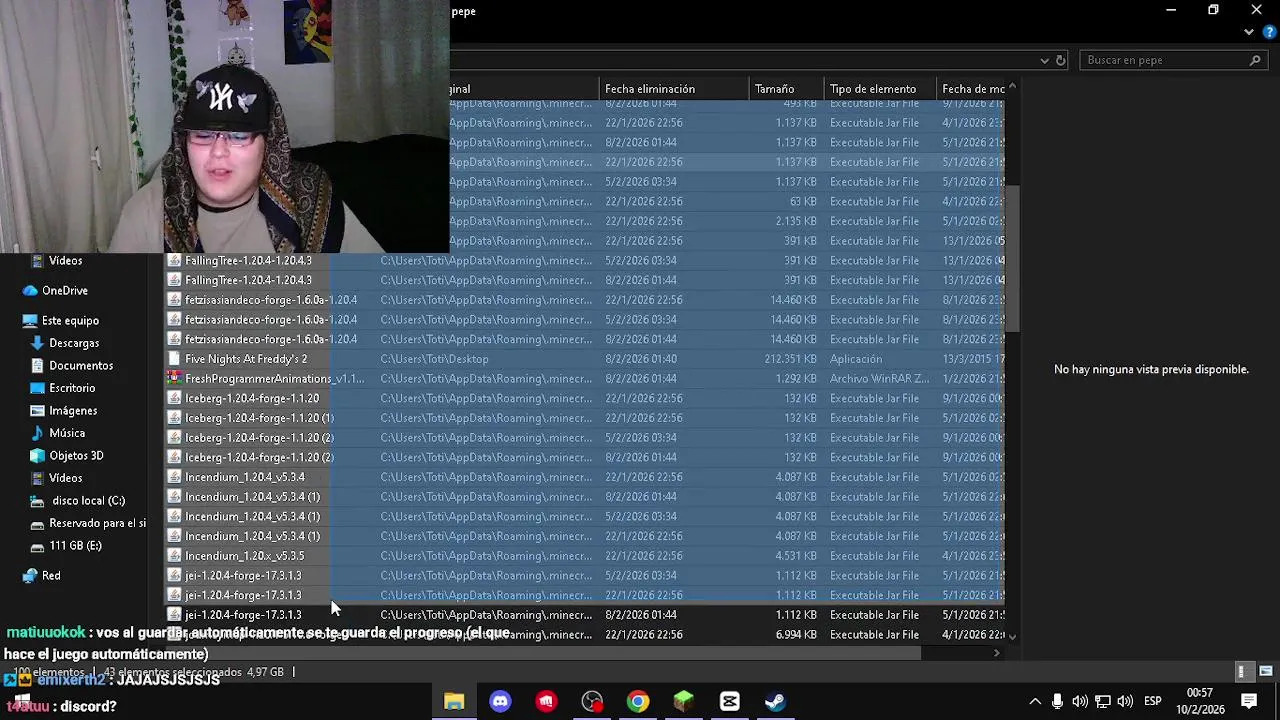Click the 4.531 KB size cell
The width and height of the screenshot is (1280, 720).
click(796, 556)
